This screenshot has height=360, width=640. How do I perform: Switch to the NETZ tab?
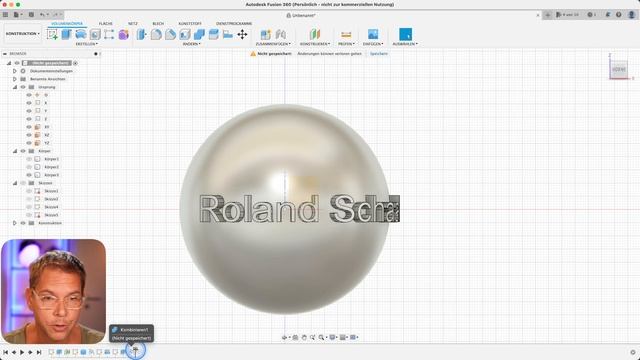133,24
